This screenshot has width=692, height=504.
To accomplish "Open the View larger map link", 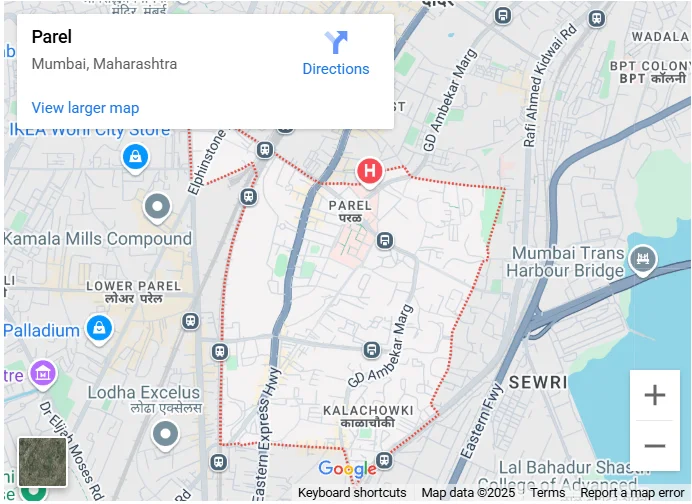I will point(85,108).
